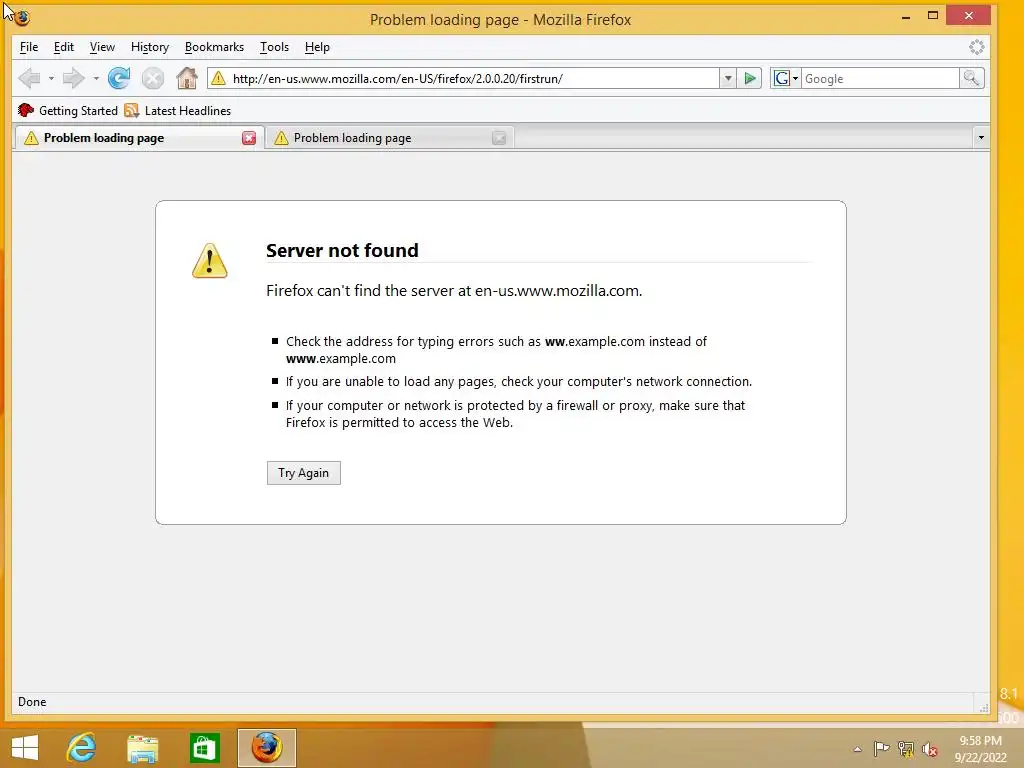Click the search magnifier button
Image resolution: width=1024 pixels, height=768 pixels.
coord(971,78)
